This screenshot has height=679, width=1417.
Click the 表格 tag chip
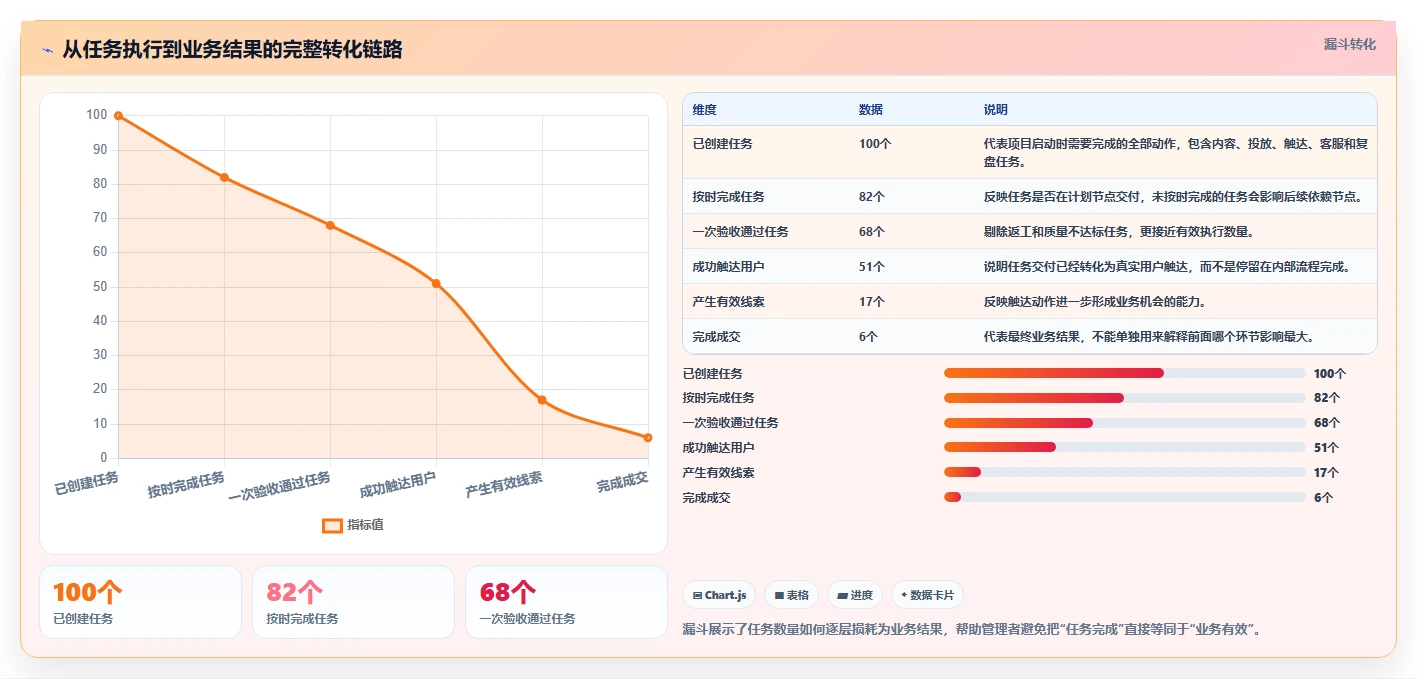[791, 595]
